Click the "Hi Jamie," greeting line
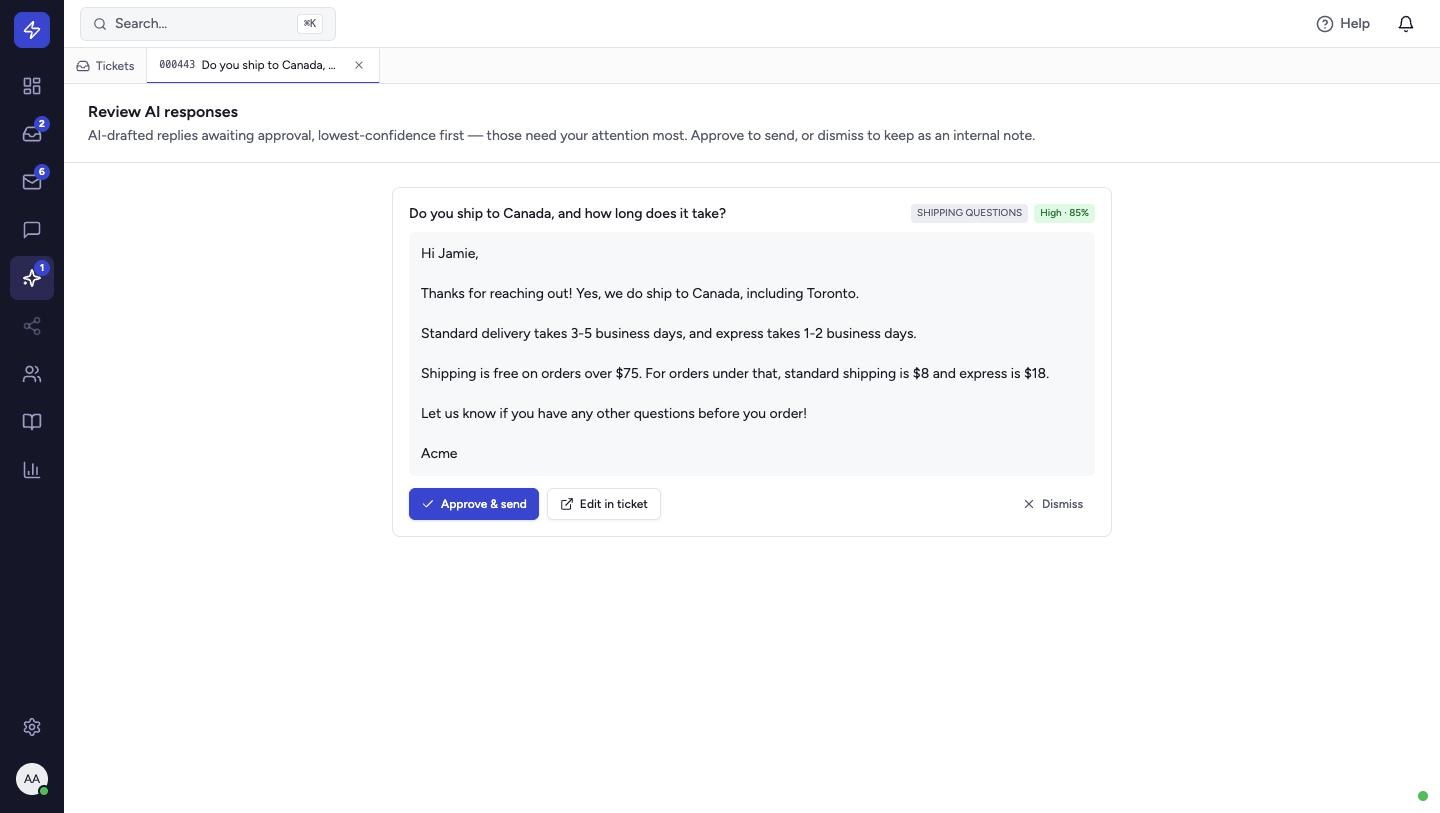1440x813 pixels. point(450,253)
